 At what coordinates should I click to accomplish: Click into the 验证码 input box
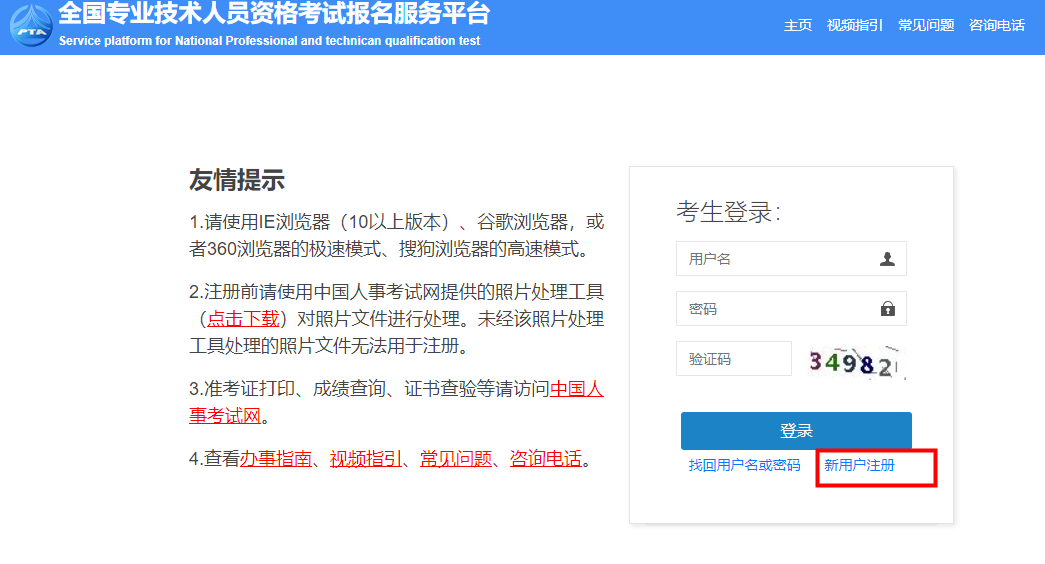[x=733, y=359]
